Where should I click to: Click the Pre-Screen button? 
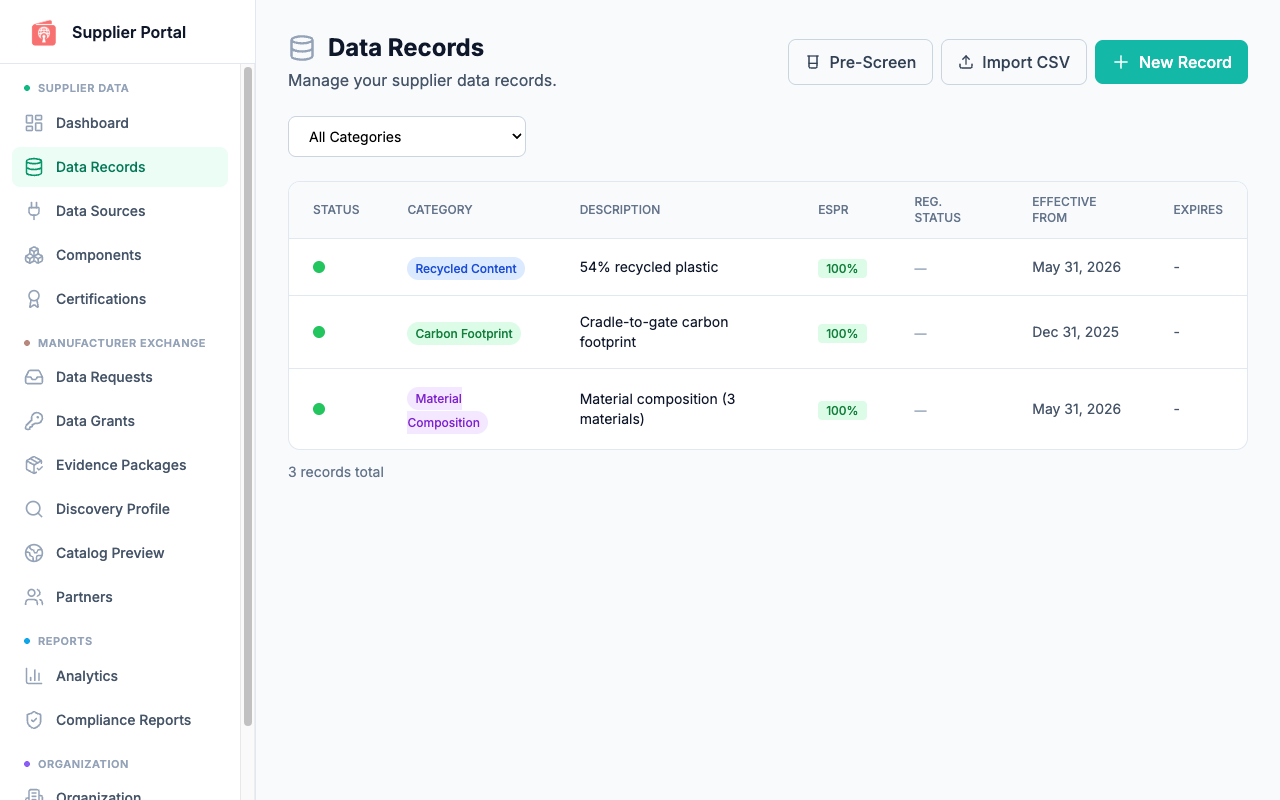click(x=860, y=62)
